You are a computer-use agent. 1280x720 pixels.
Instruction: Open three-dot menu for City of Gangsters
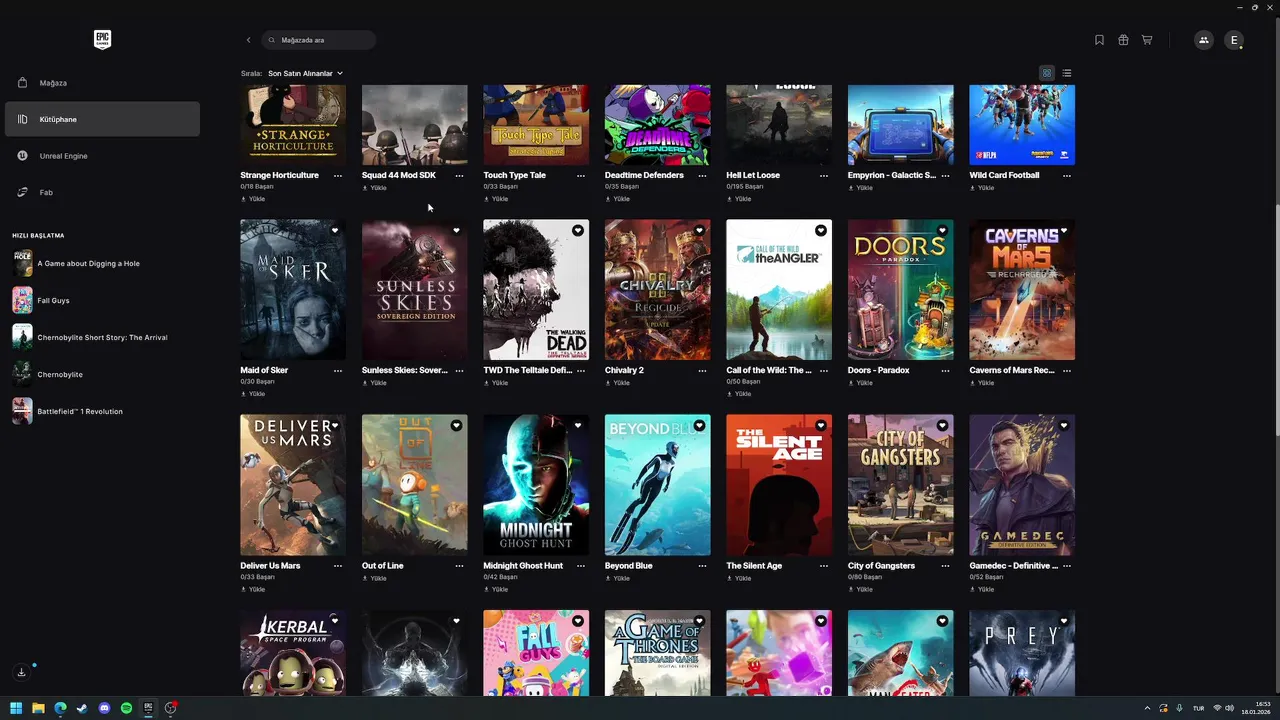point(945,566)
